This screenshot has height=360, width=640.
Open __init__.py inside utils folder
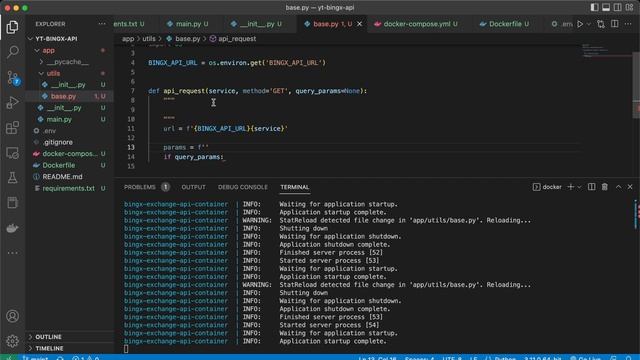tap(69, 85)
